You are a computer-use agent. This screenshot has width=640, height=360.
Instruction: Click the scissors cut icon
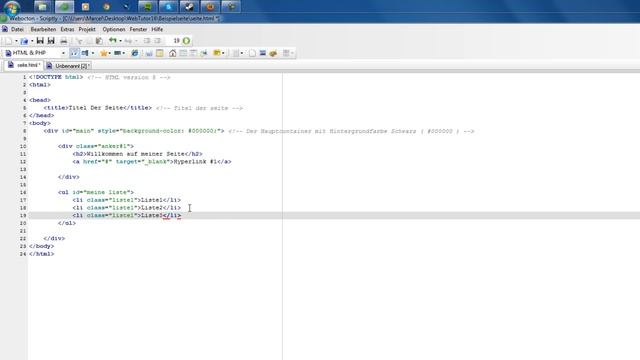[x=79, y=41]
